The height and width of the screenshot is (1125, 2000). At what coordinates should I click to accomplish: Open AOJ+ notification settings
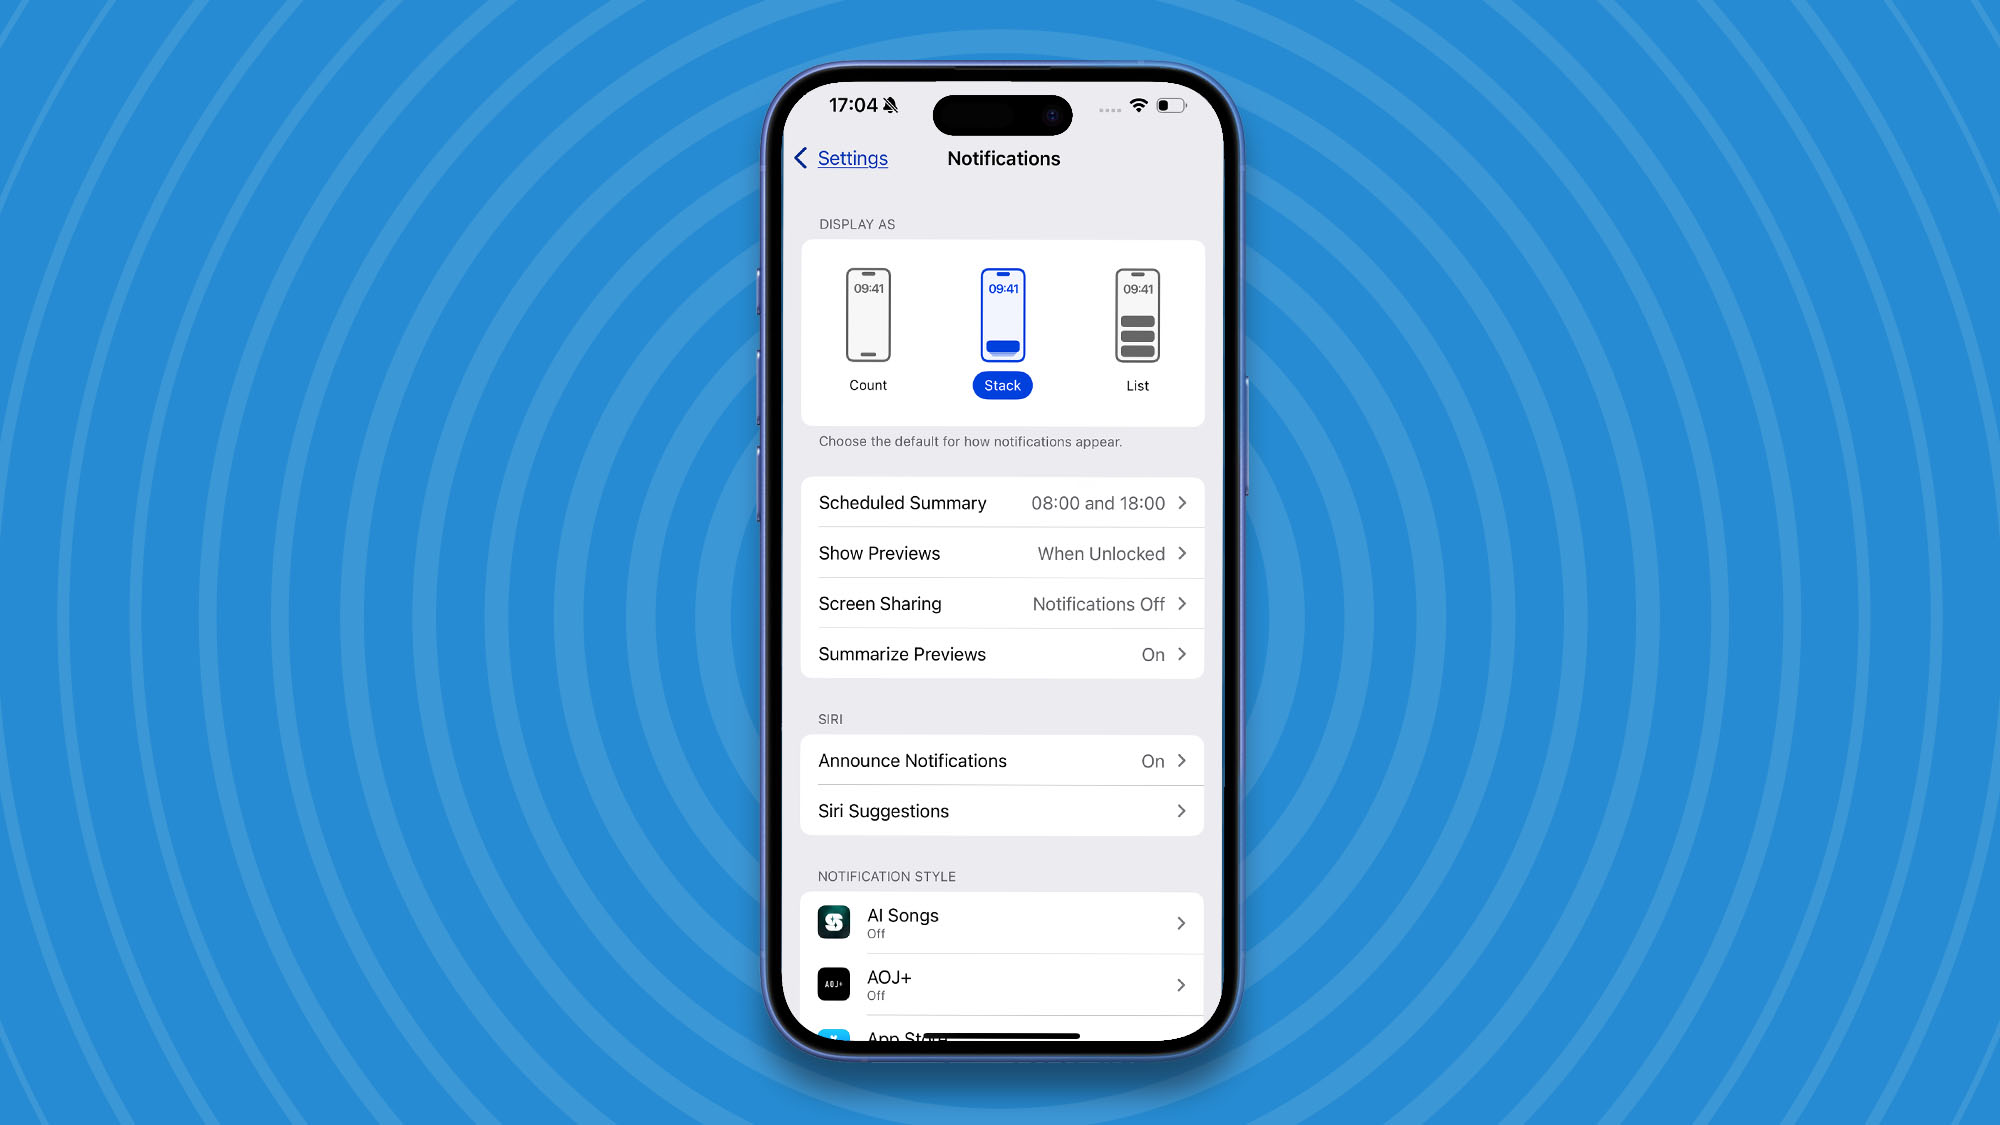(x=1001, y=984)
